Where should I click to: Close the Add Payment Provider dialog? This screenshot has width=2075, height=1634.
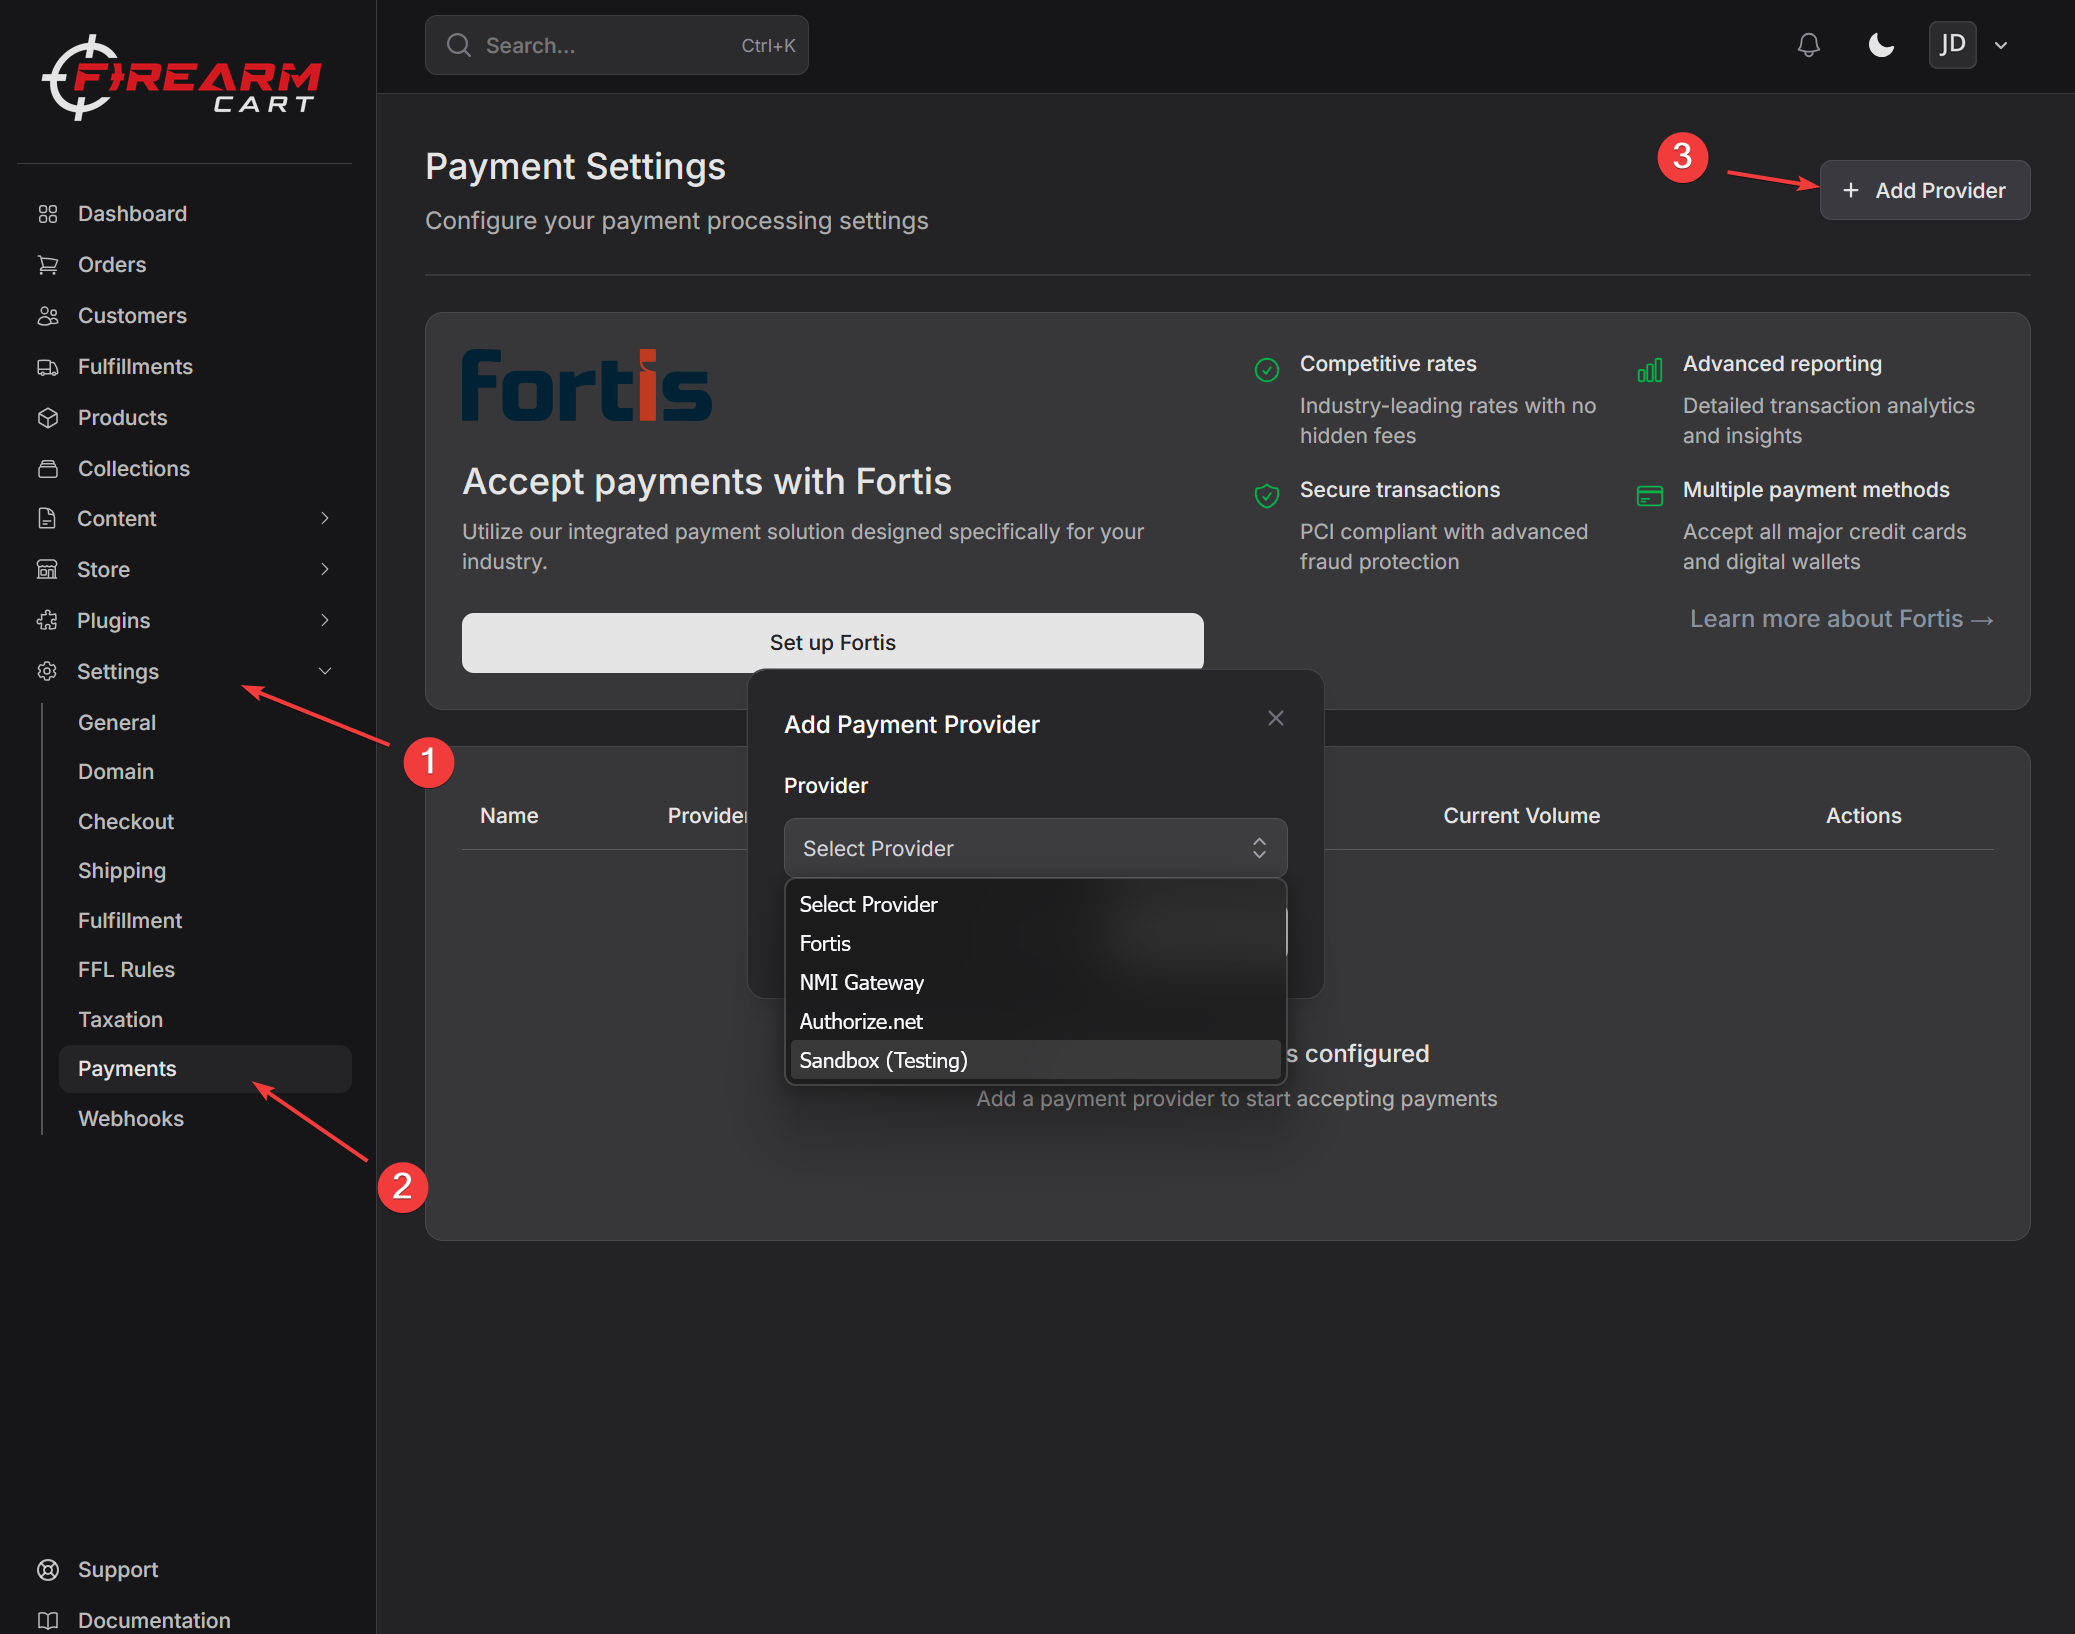(1275, 718)
